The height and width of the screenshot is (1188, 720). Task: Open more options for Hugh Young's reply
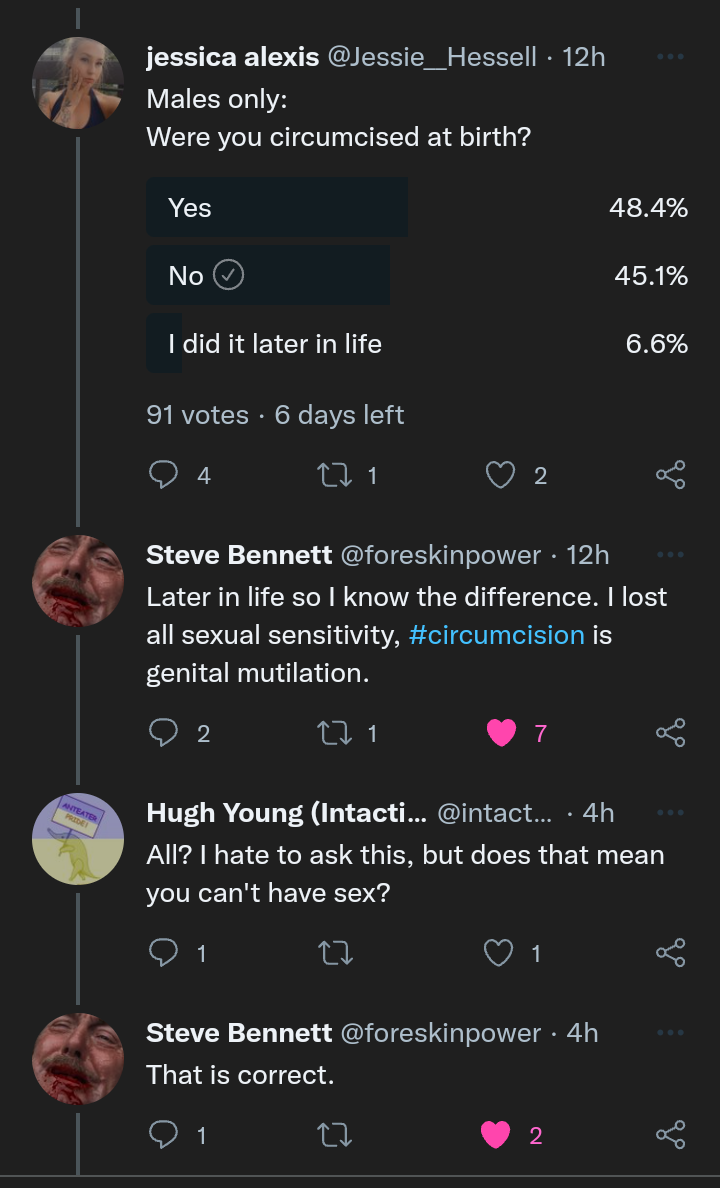(670, 812)
